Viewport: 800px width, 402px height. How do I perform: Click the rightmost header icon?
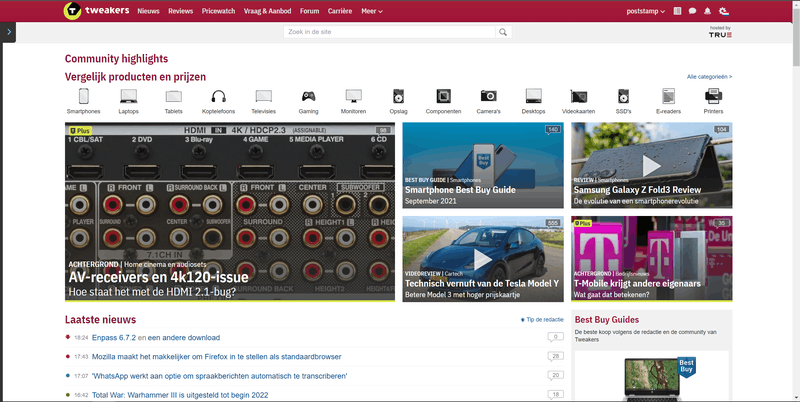tap(723, 11)
